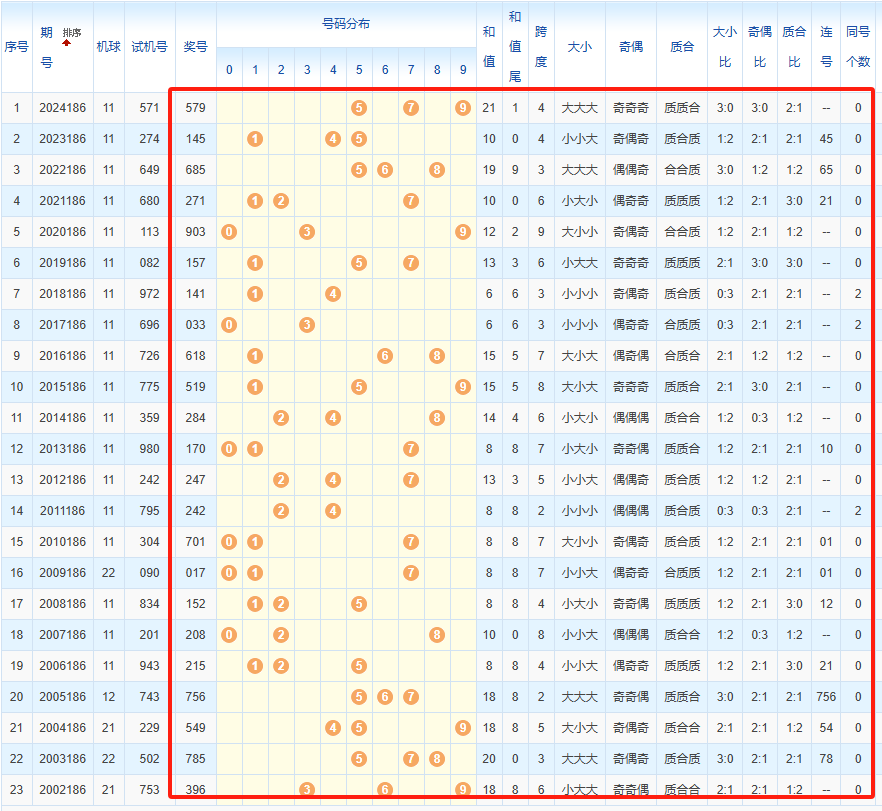Click winning number 756 in the 奖号 column
Viewport: 882px width, 811px height.
[x=196, y=697]
